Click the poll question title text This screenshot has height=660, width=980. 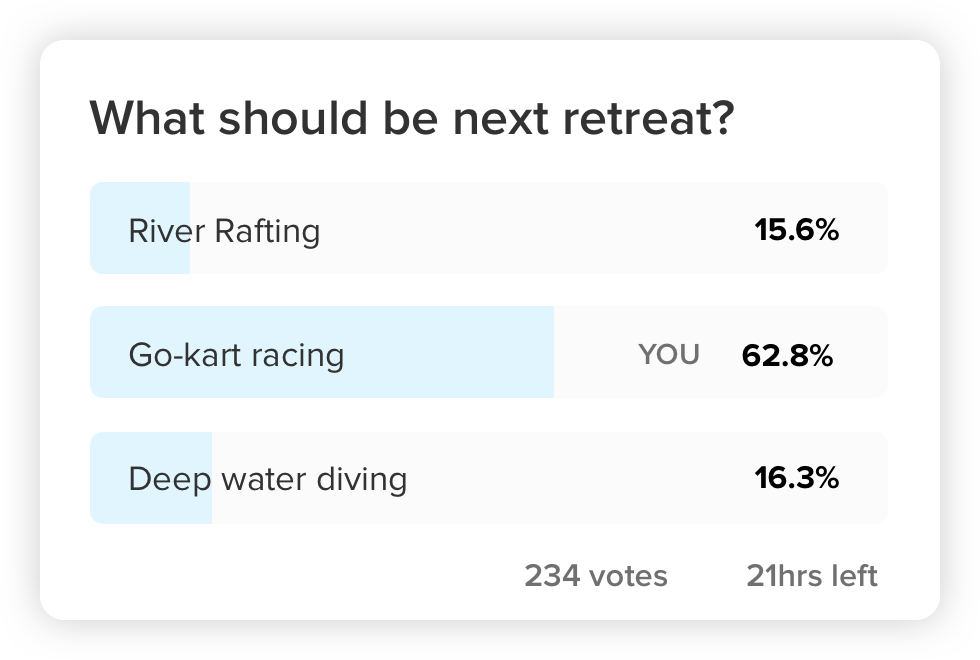pyautogui.click(x=412, y=119)
